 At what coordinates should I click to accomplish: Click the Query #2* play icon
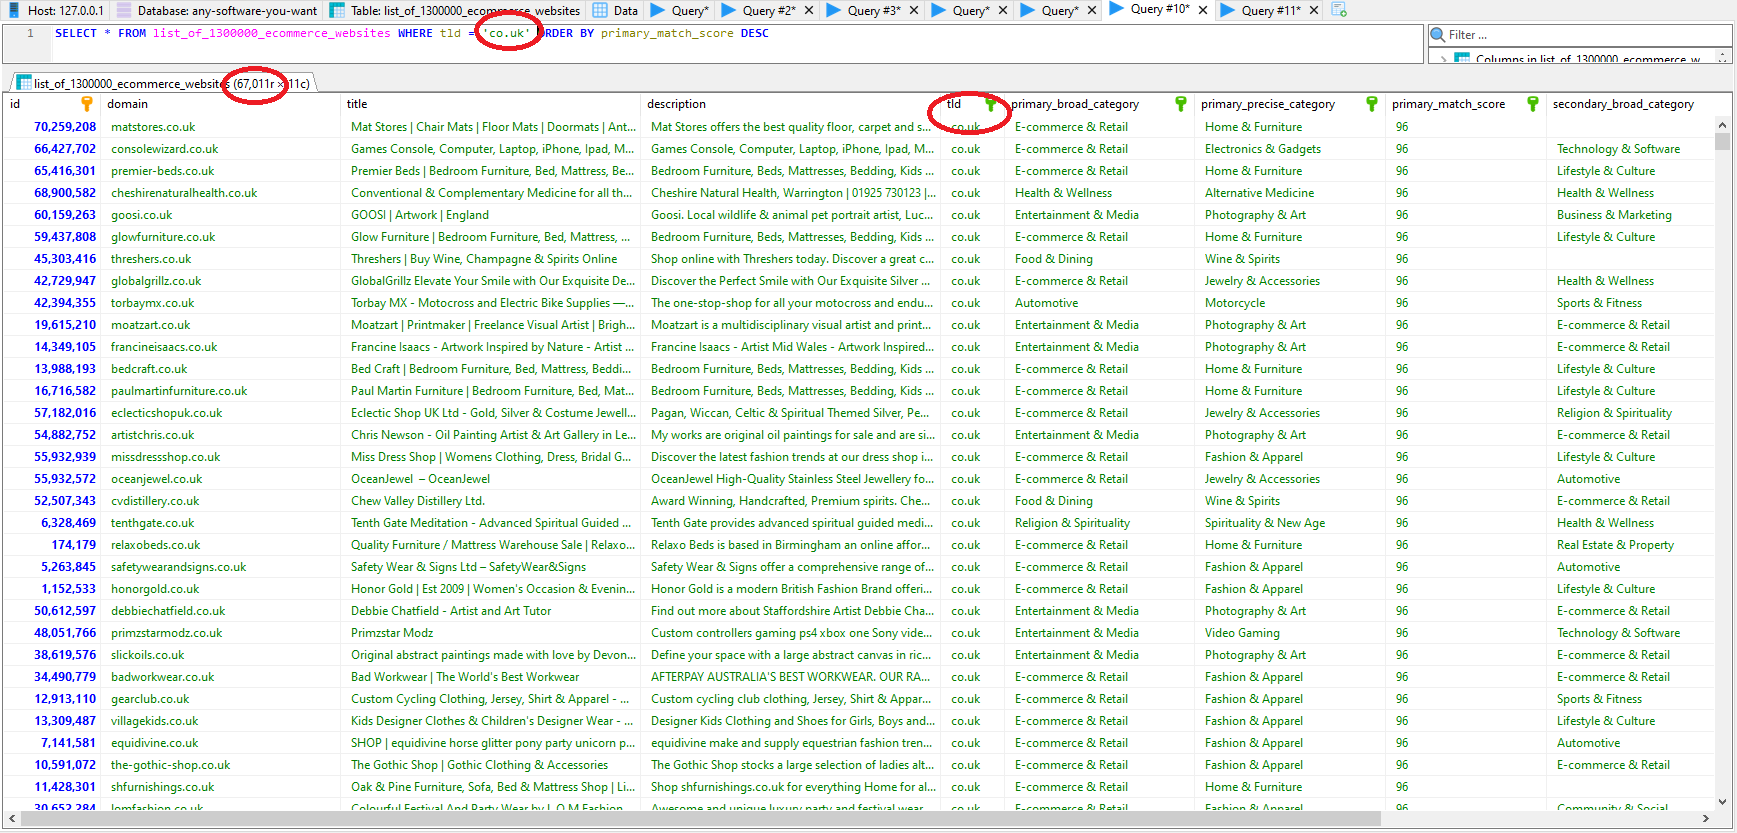(x=730, y=10)
